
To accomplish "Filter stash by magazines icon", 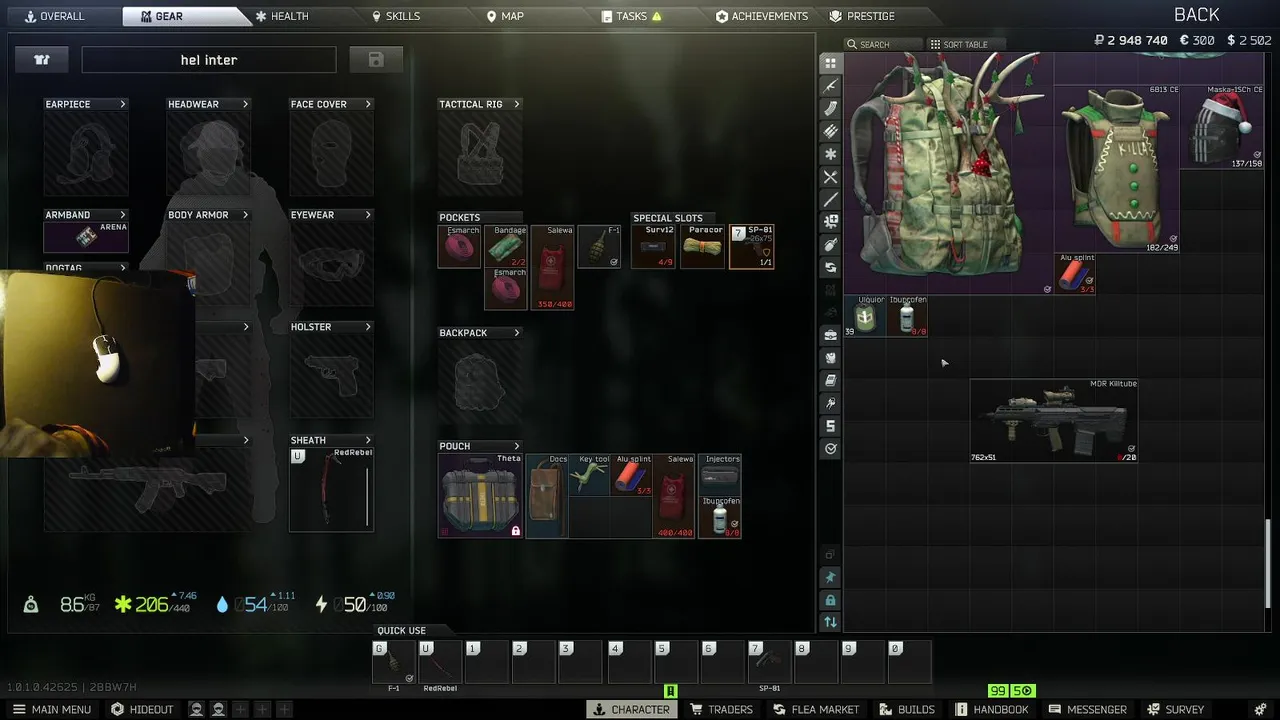I will 830,109.
